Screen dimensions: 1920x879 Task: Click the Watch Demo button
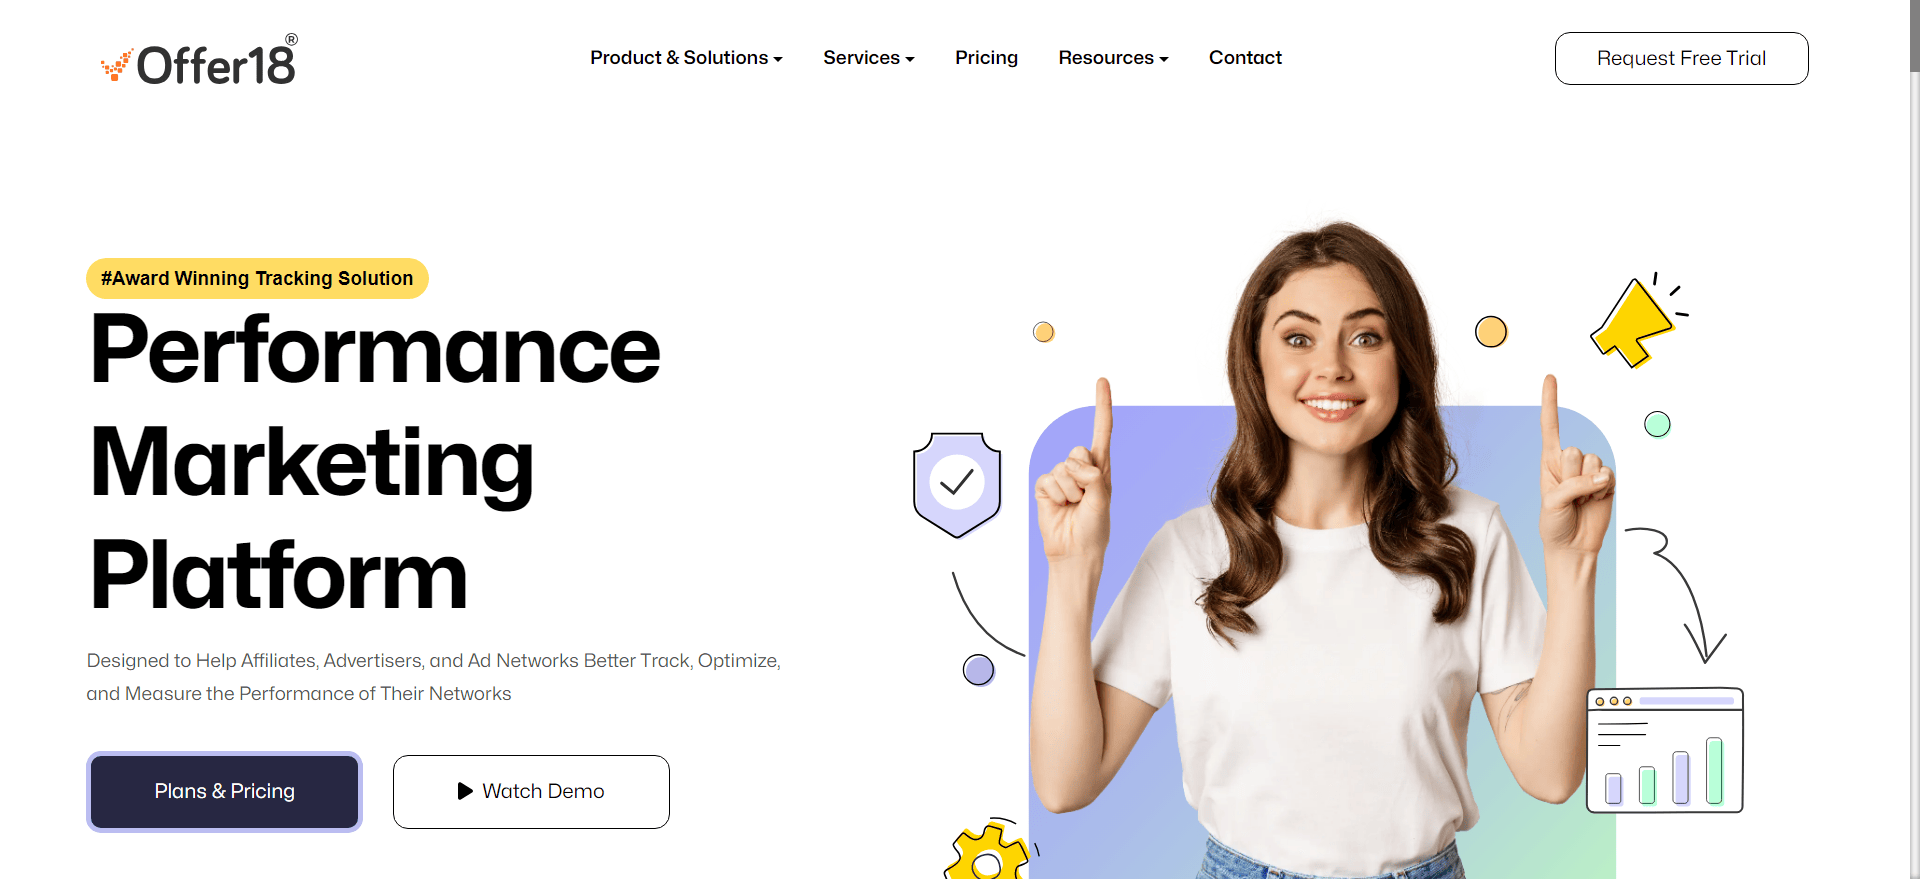[x=531, y=791]
